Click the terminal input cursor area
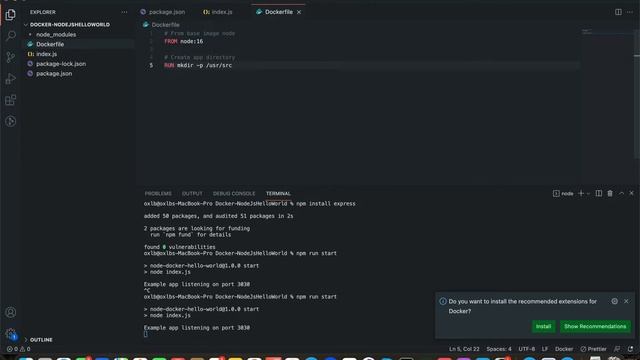Viewport: 640px width, 360px height. tap(146, 334)
